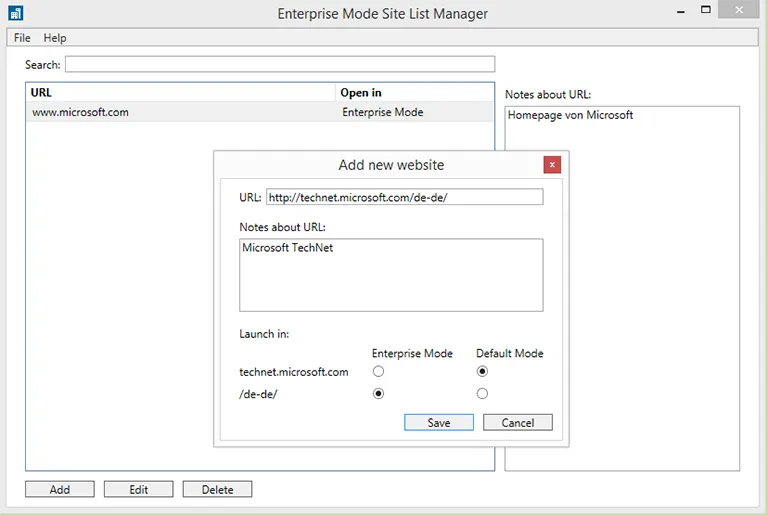Screen dimensions: 768x515
Task: Click the Enterprise Mode cell in the list
Action: [x=383, y=112]
